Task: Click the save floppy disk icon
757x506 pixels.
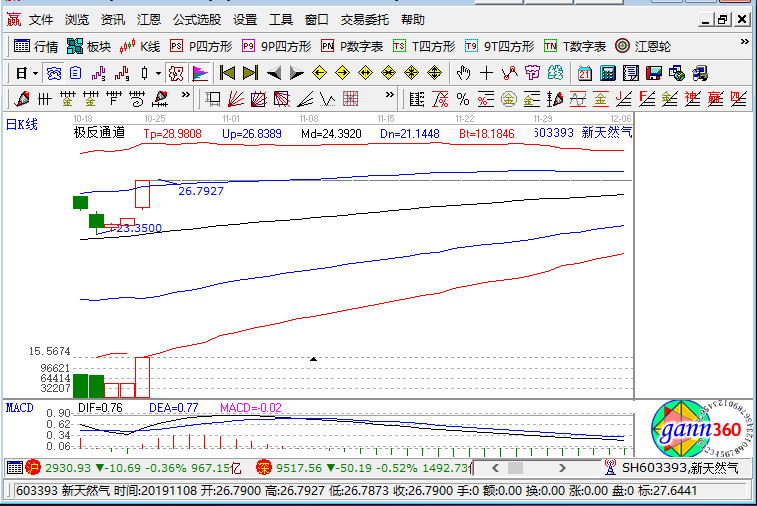Action: coord(654,73)
